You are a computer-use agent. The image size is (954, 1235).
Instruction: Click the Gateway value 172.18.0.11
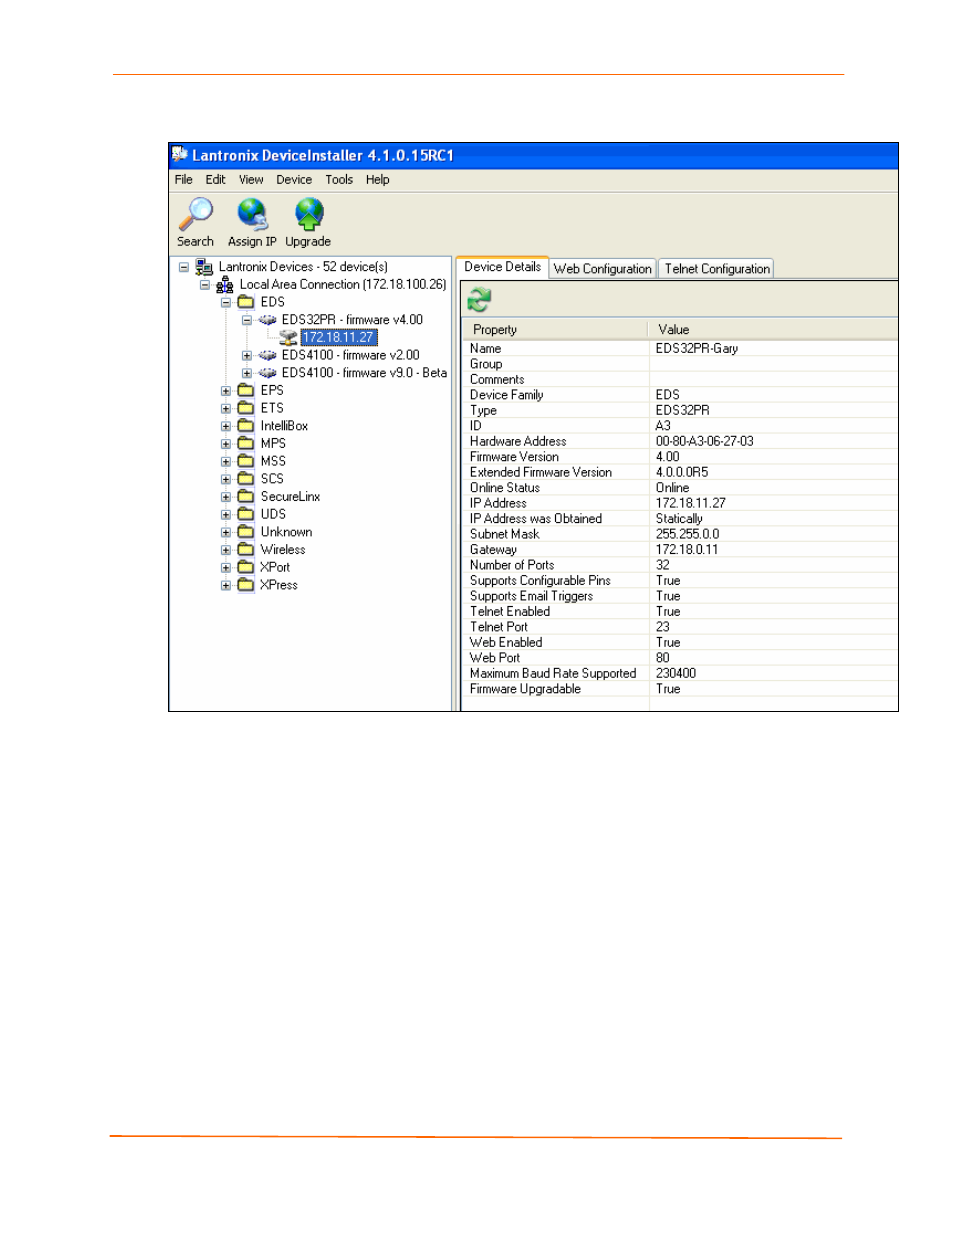coord(687,550)
